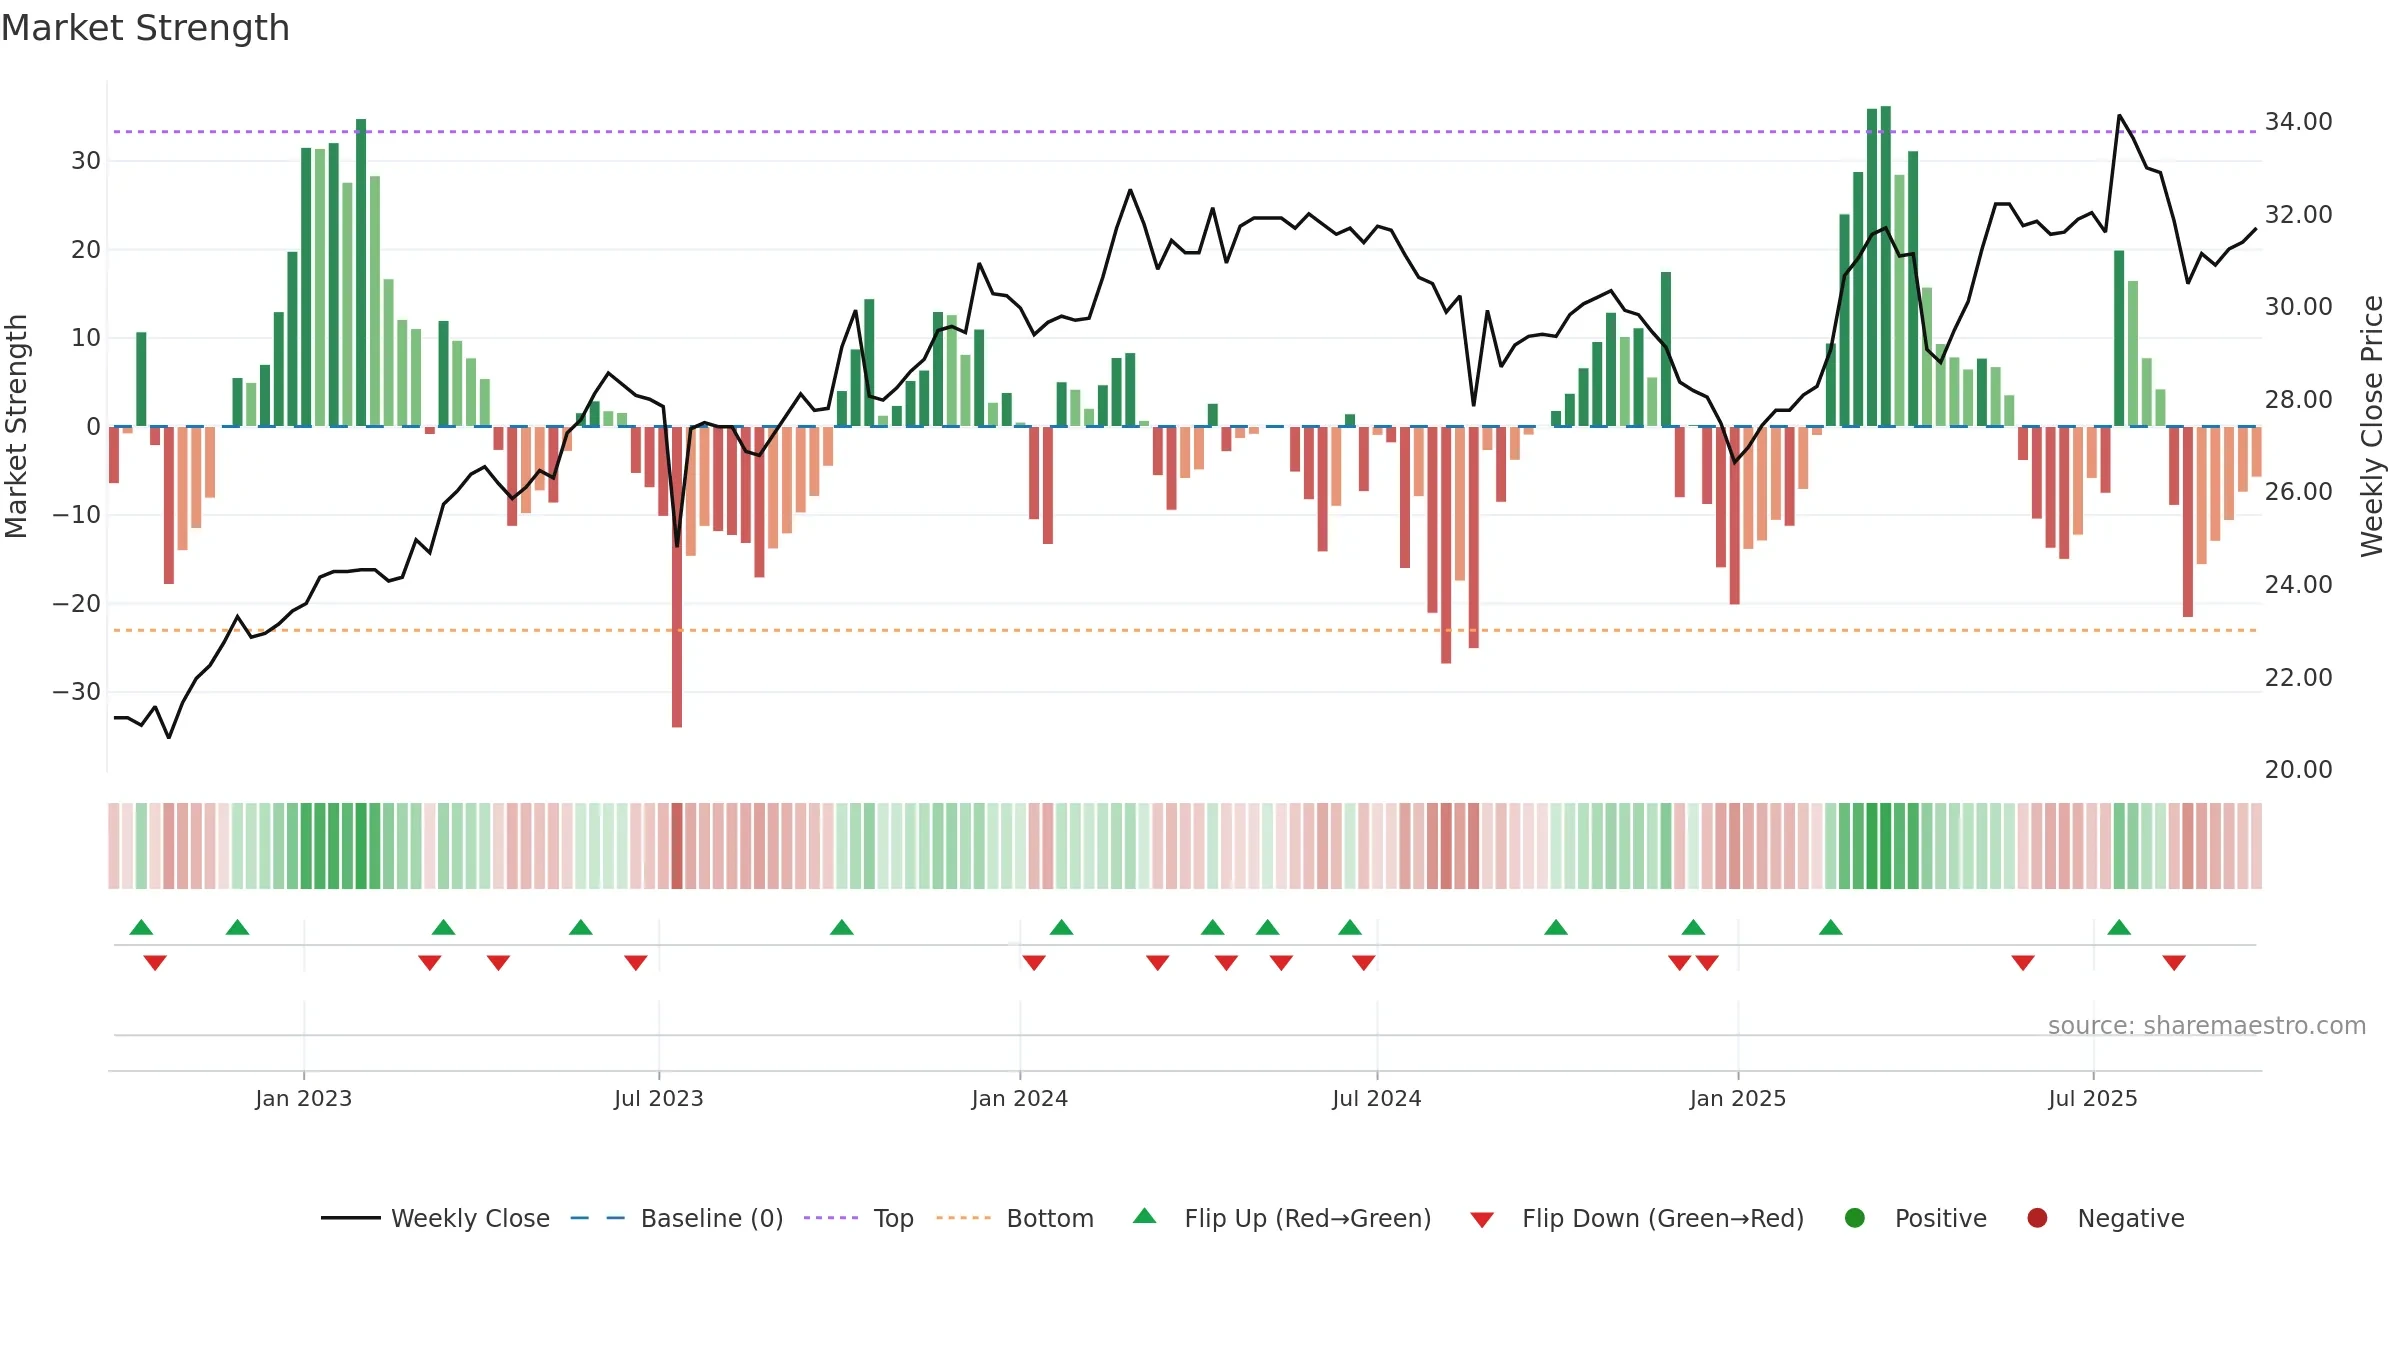
Task: Click the Jul 2024 axis label
Action: (1377, 1098)
